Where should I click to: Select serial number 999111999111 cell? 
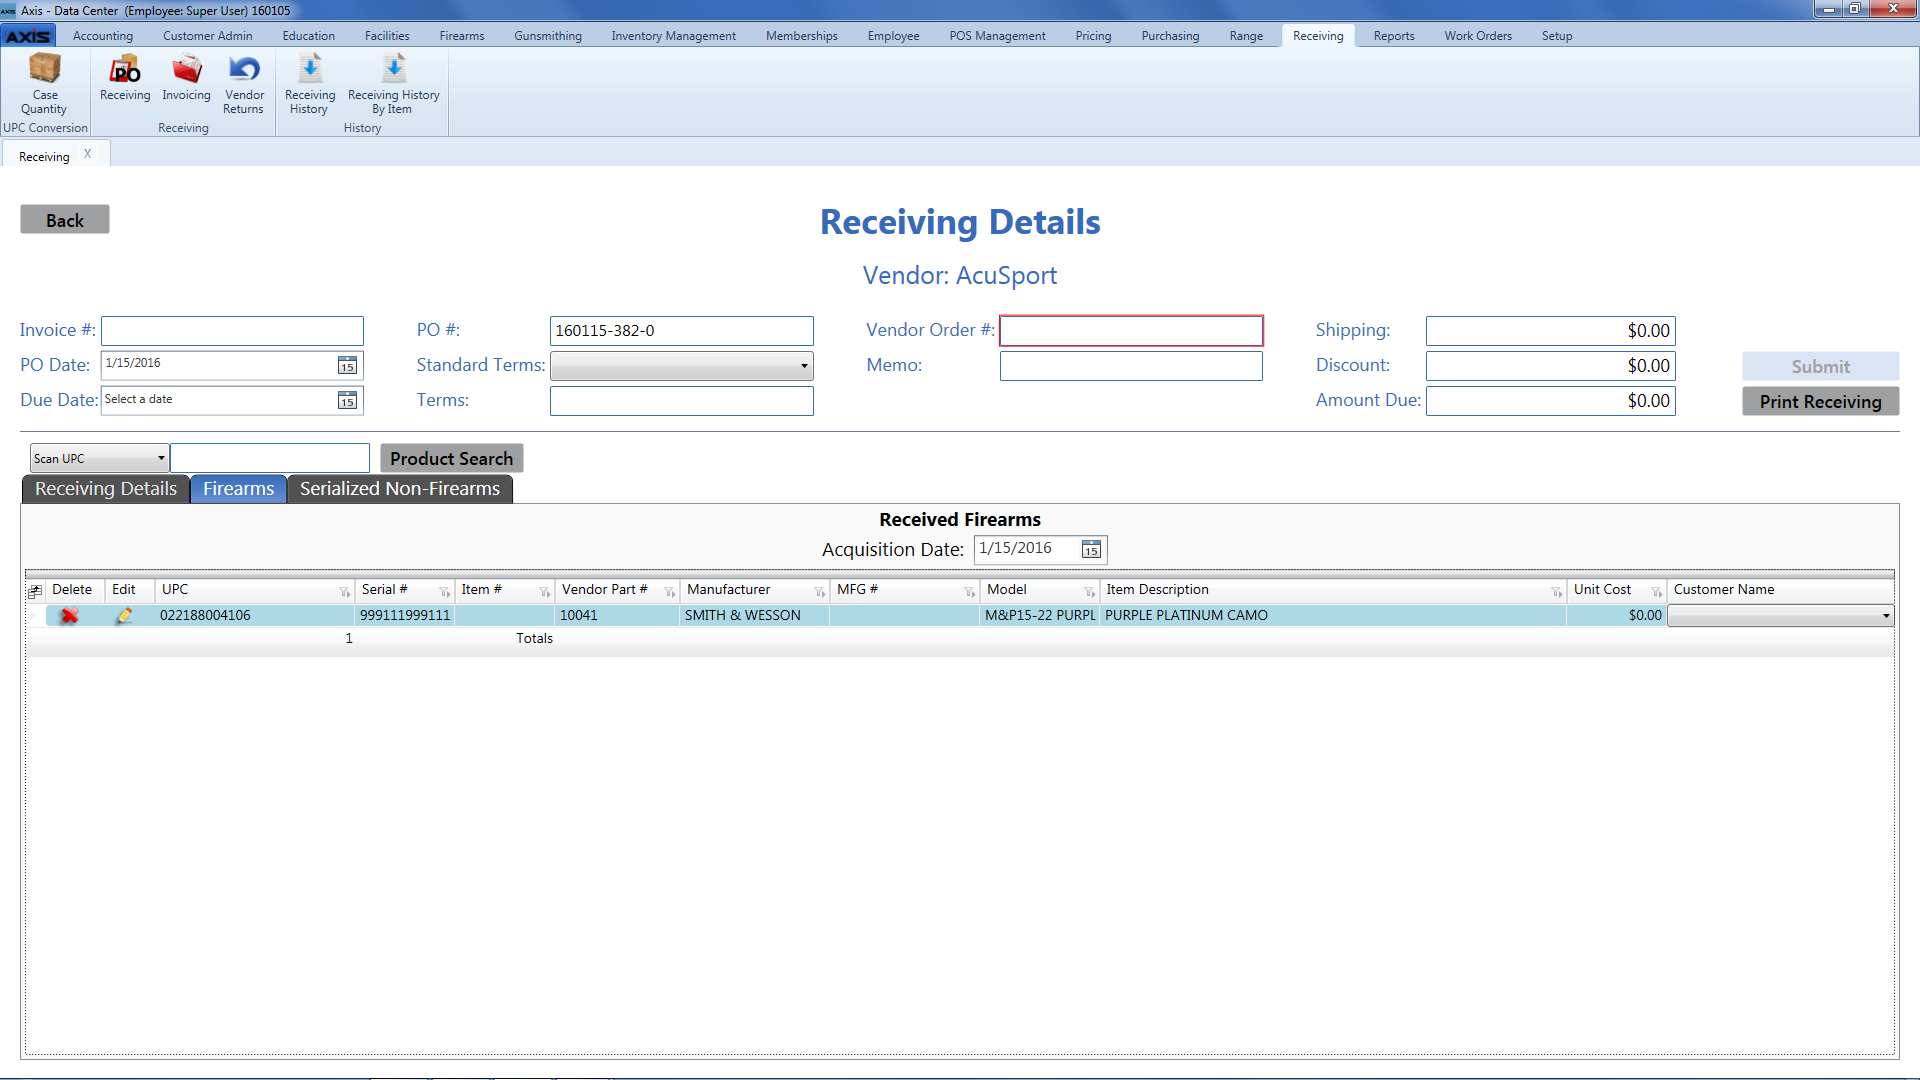pos(405,616)
